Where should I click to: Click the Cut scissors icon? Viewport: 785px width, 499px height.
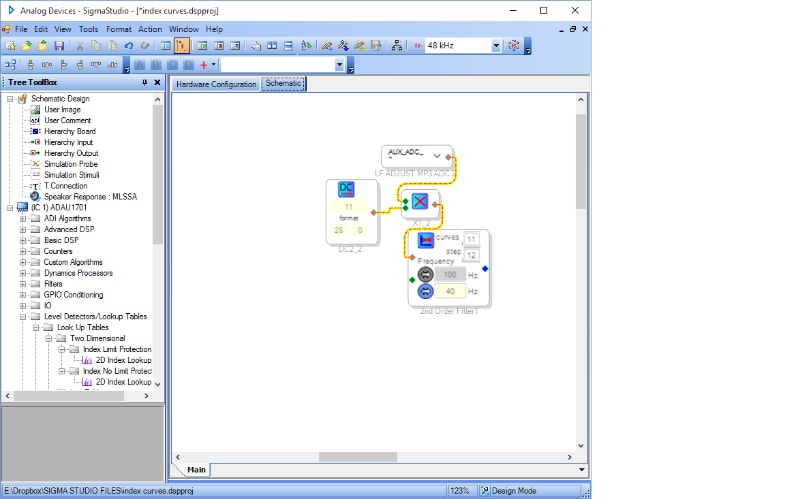click(80, 46)
